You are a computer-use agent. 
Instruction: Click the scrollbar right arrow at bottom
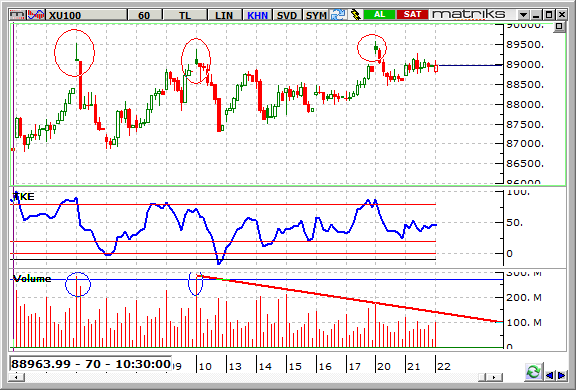[x=494, y=377]
